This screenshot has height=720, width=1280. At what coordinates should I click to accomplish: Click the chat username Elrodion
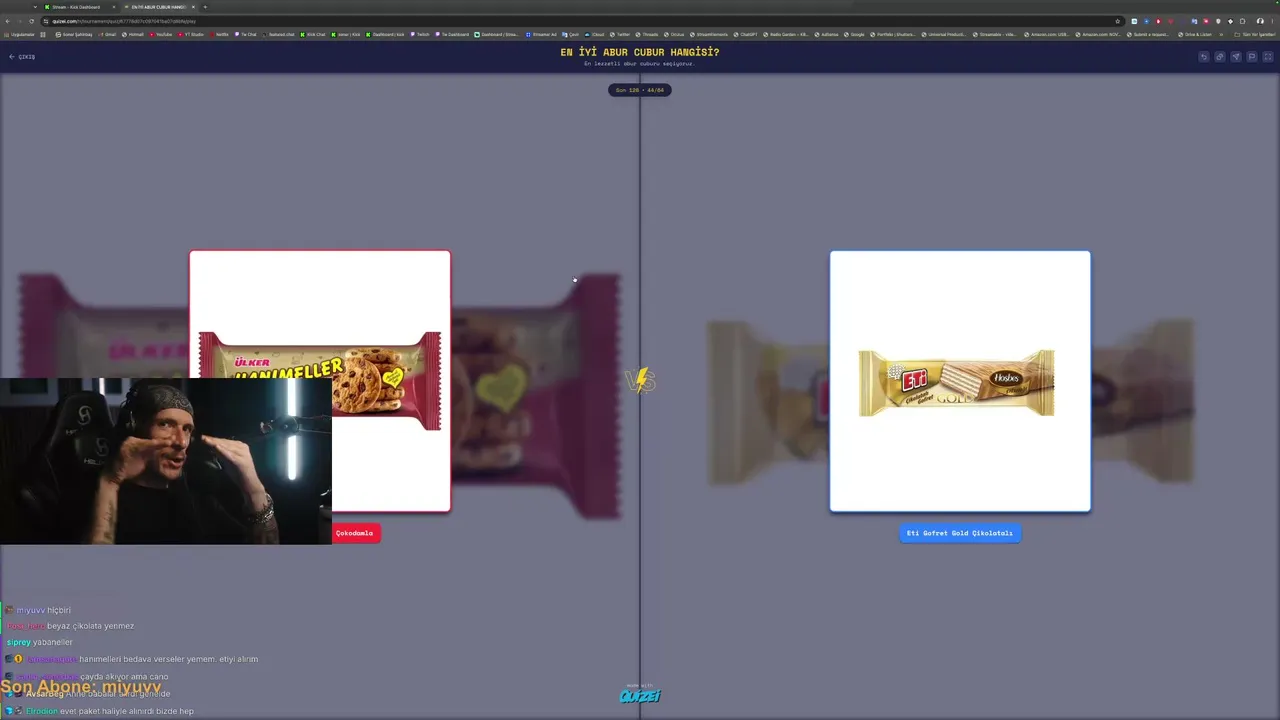pos(41,711)
